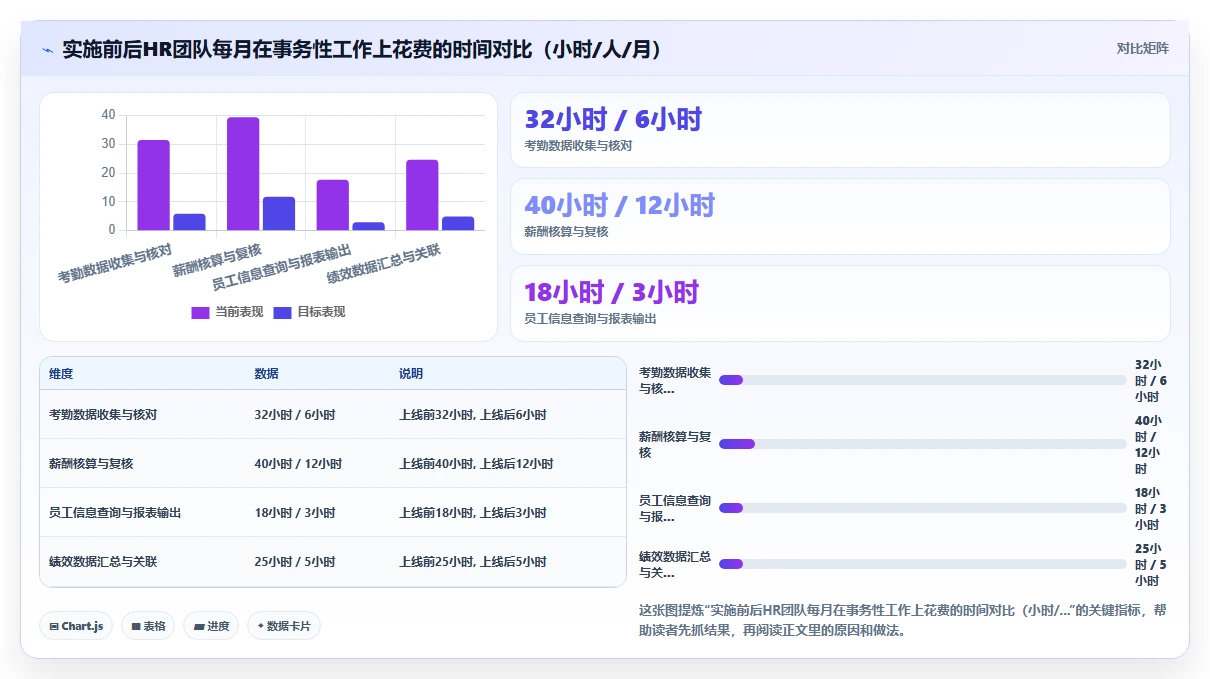Image resolution: width=1210 pixels, height=679 pixels.
Task: Click the table cell 上线前25小时, 上线后5小时
Action: (472, 562)
